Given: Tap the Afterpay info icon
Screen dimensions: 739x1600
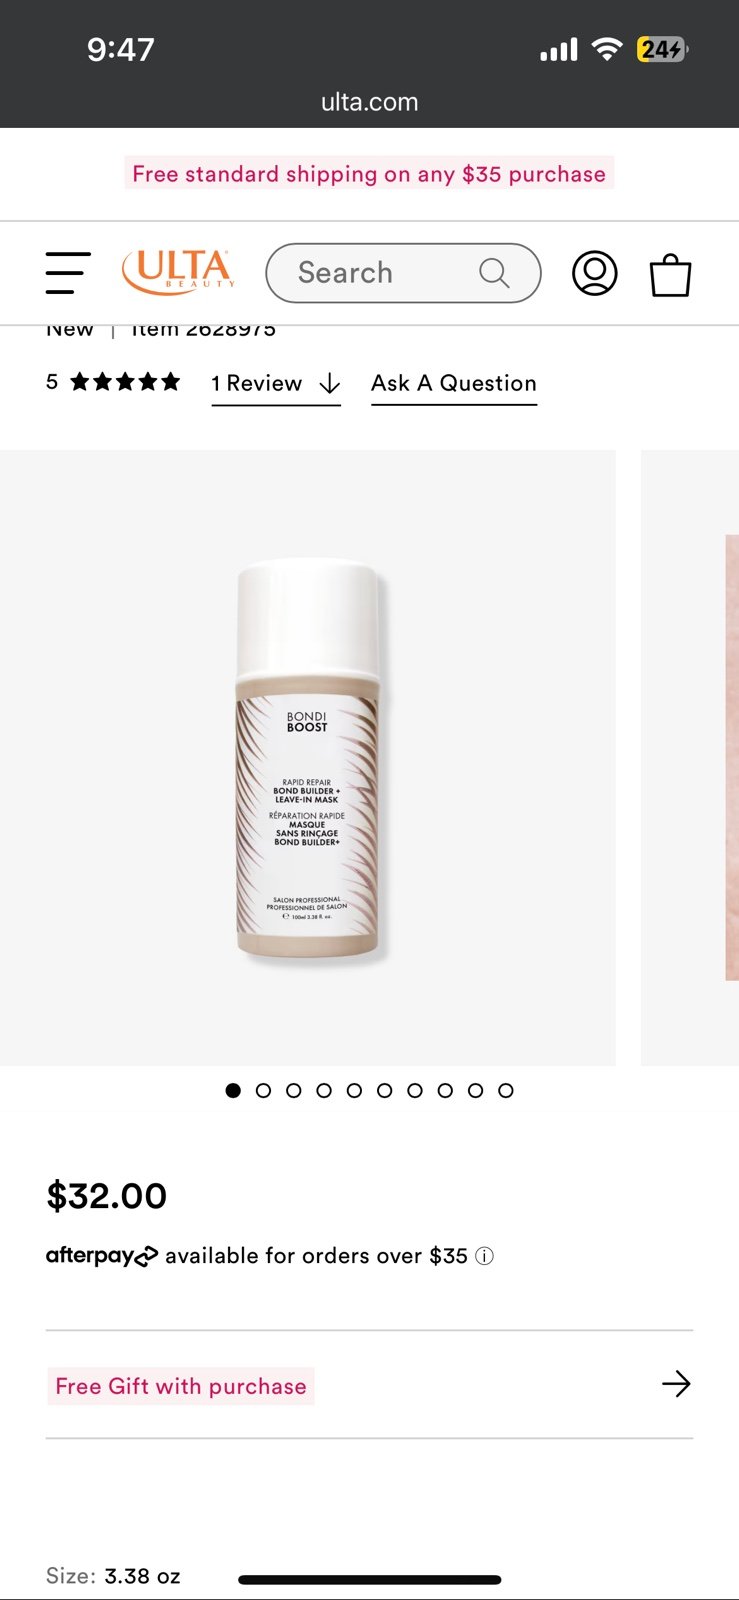Looking at the screenshot, I should (484, 1256).
